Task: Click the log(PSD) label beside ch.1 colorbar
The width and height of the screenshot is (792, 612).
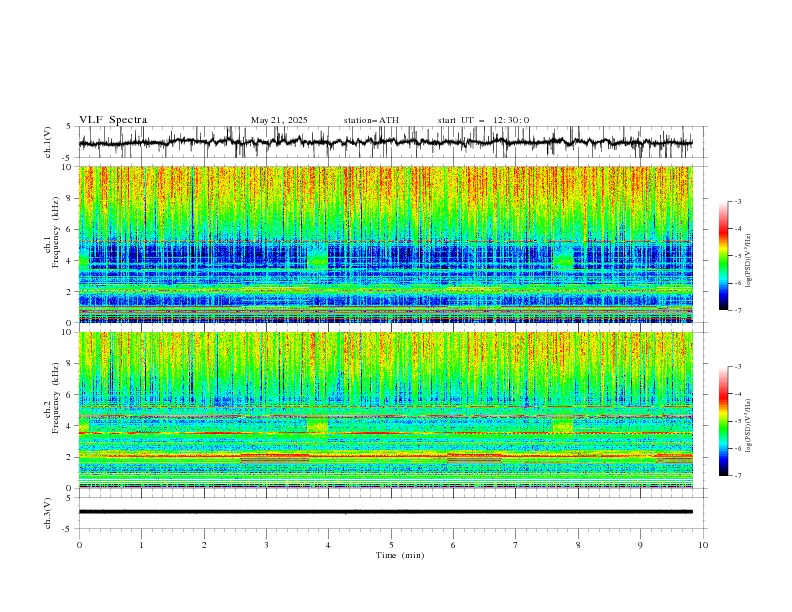Action: point(749,261)
